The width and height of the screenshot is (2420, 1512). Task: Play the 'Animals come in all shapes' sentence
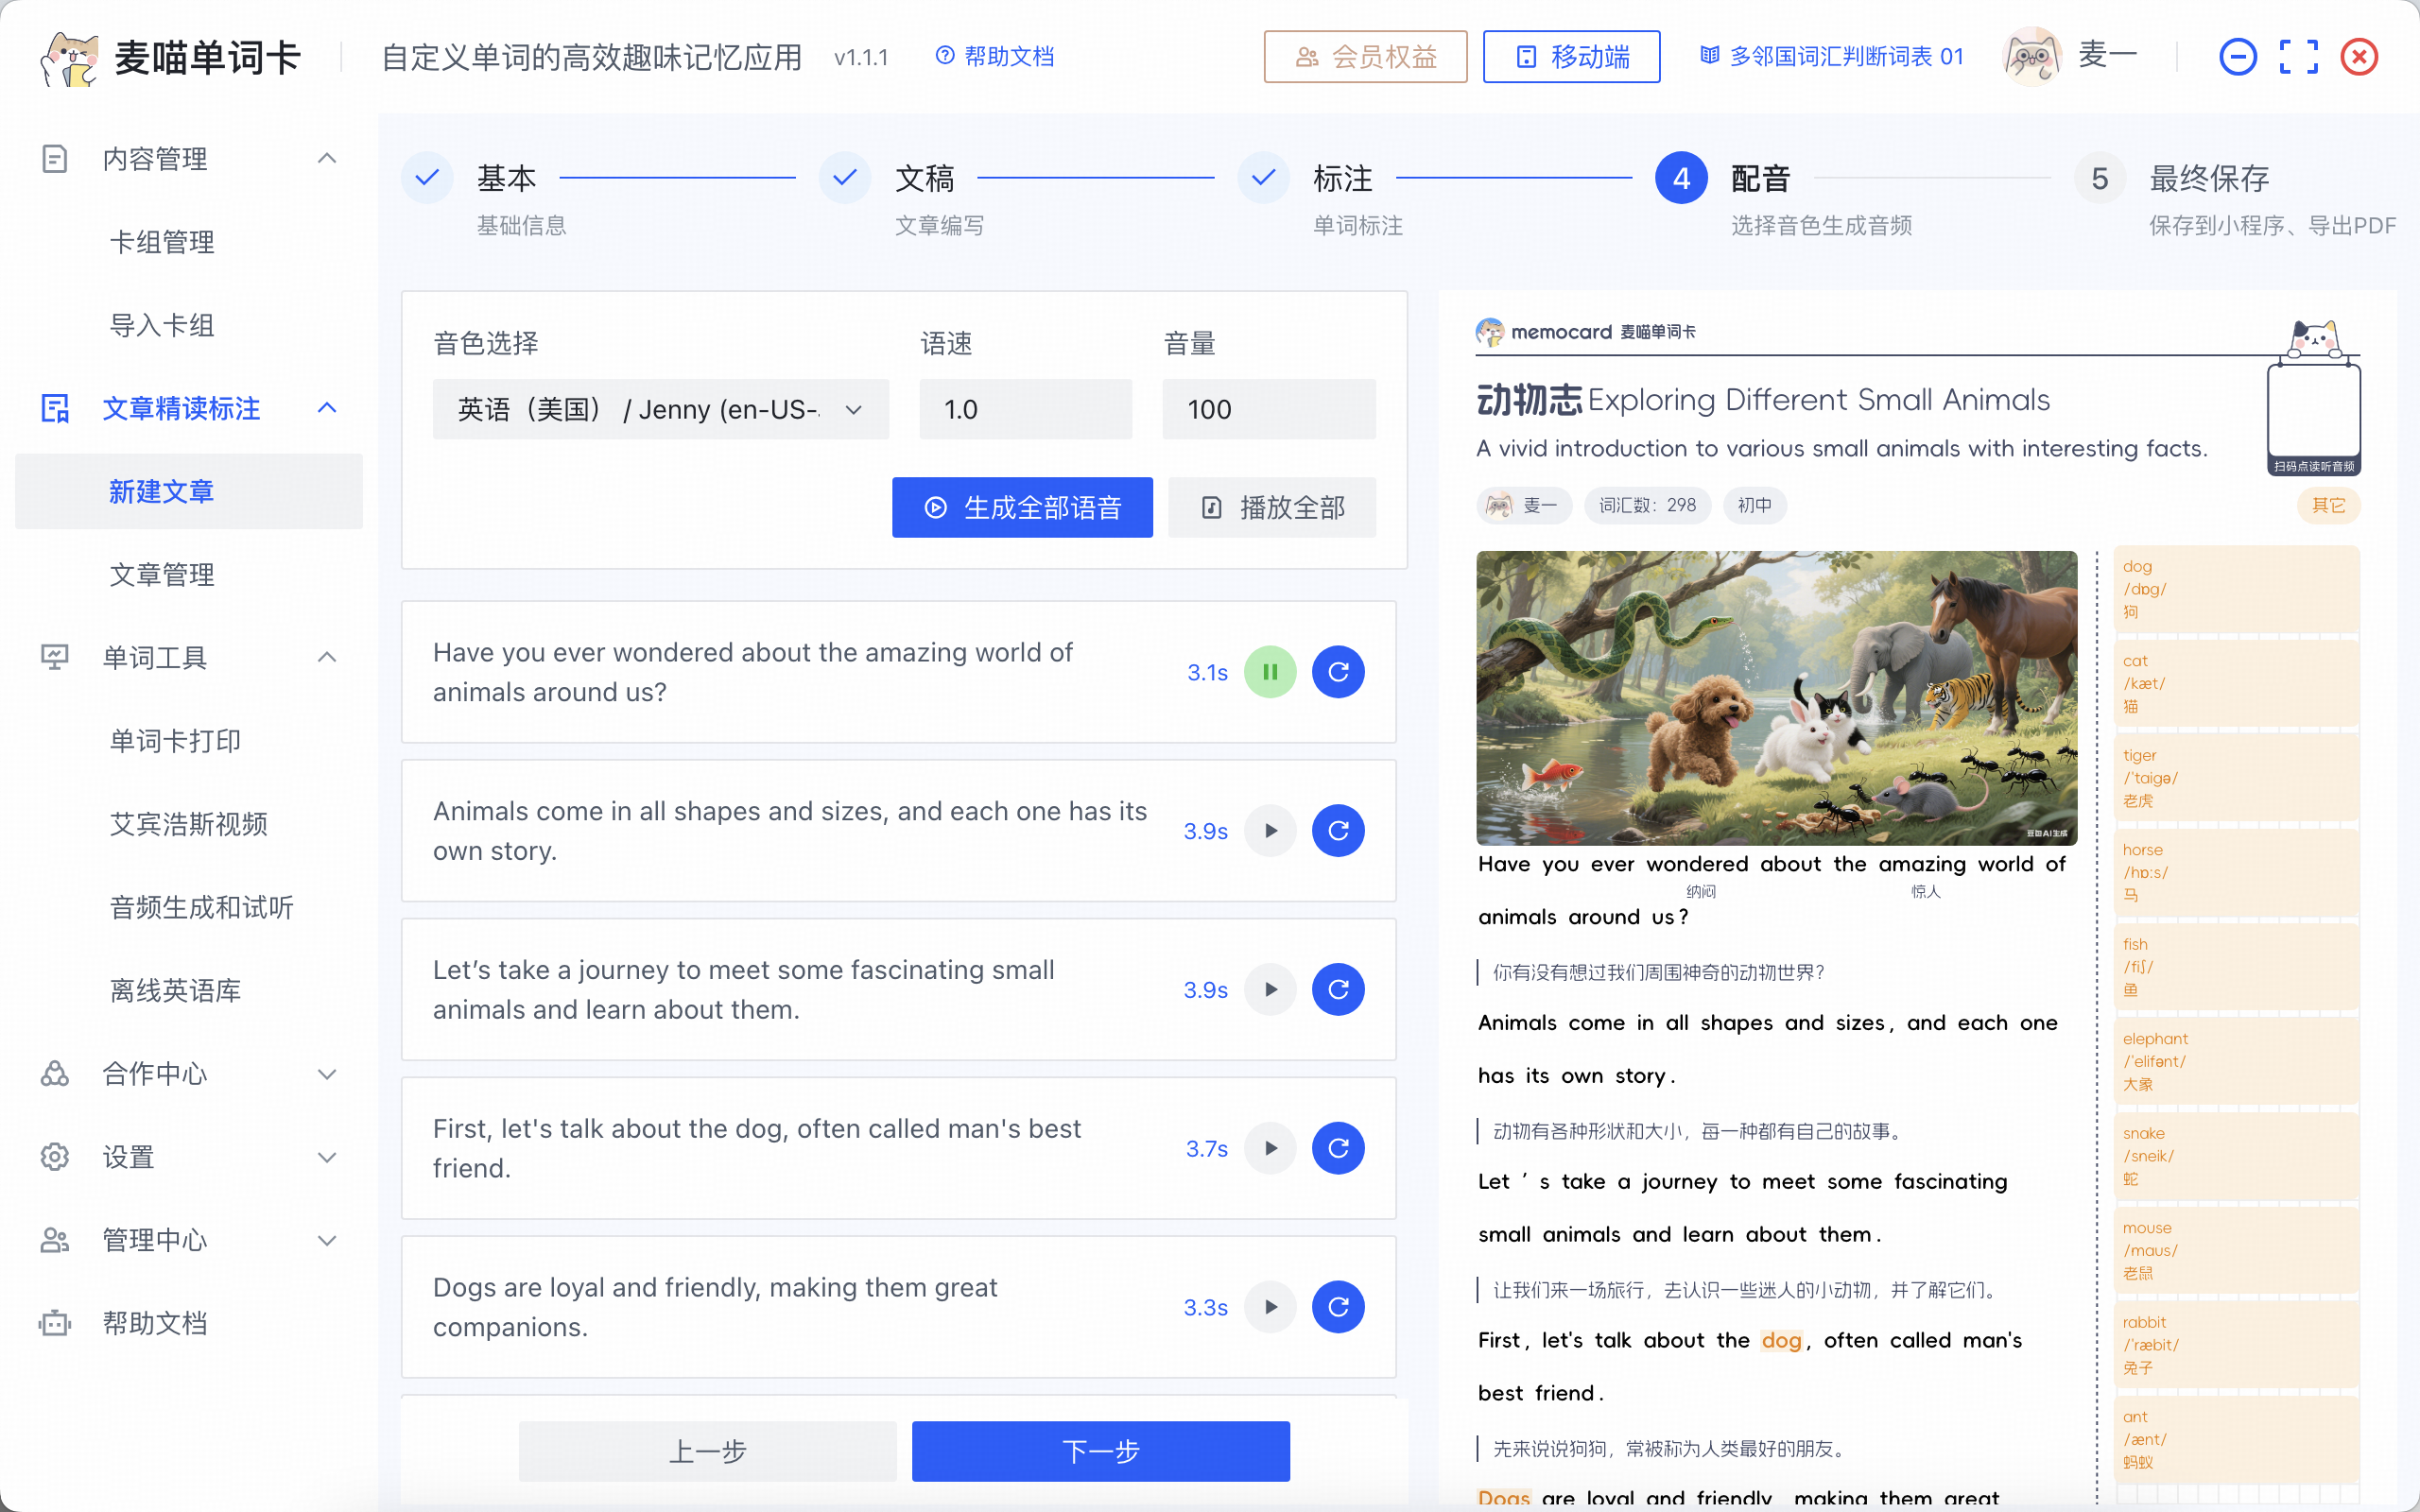(1270, 831)
